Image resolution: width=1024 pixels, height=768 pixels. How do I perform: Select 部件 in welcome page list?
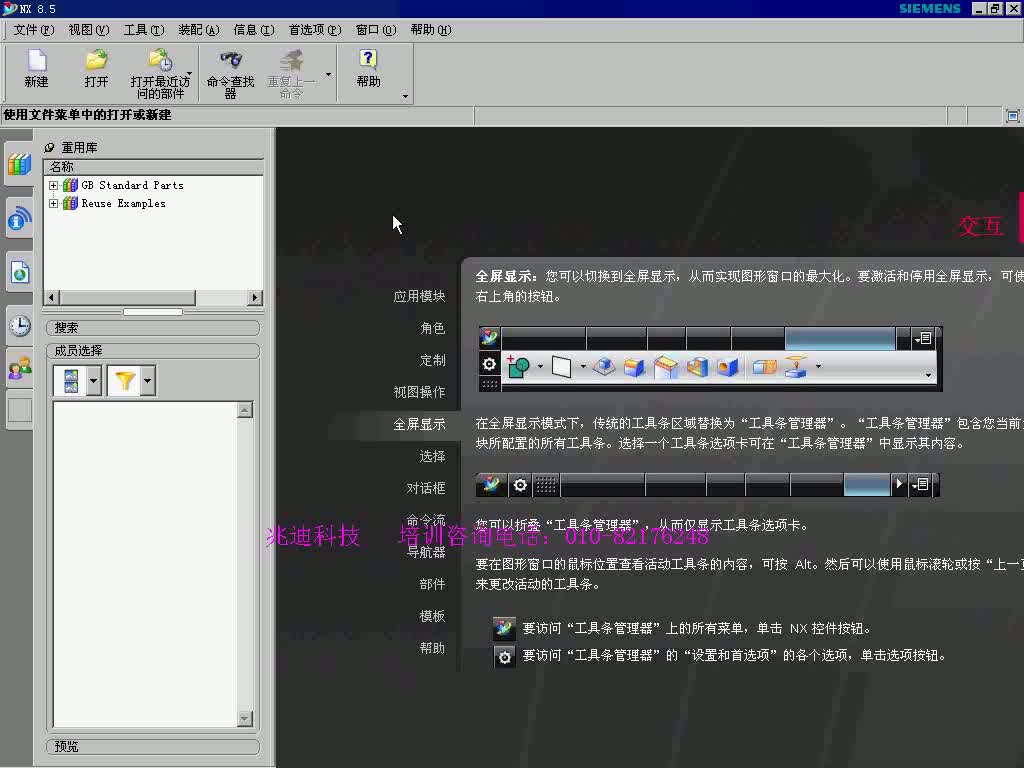[432, 584]
